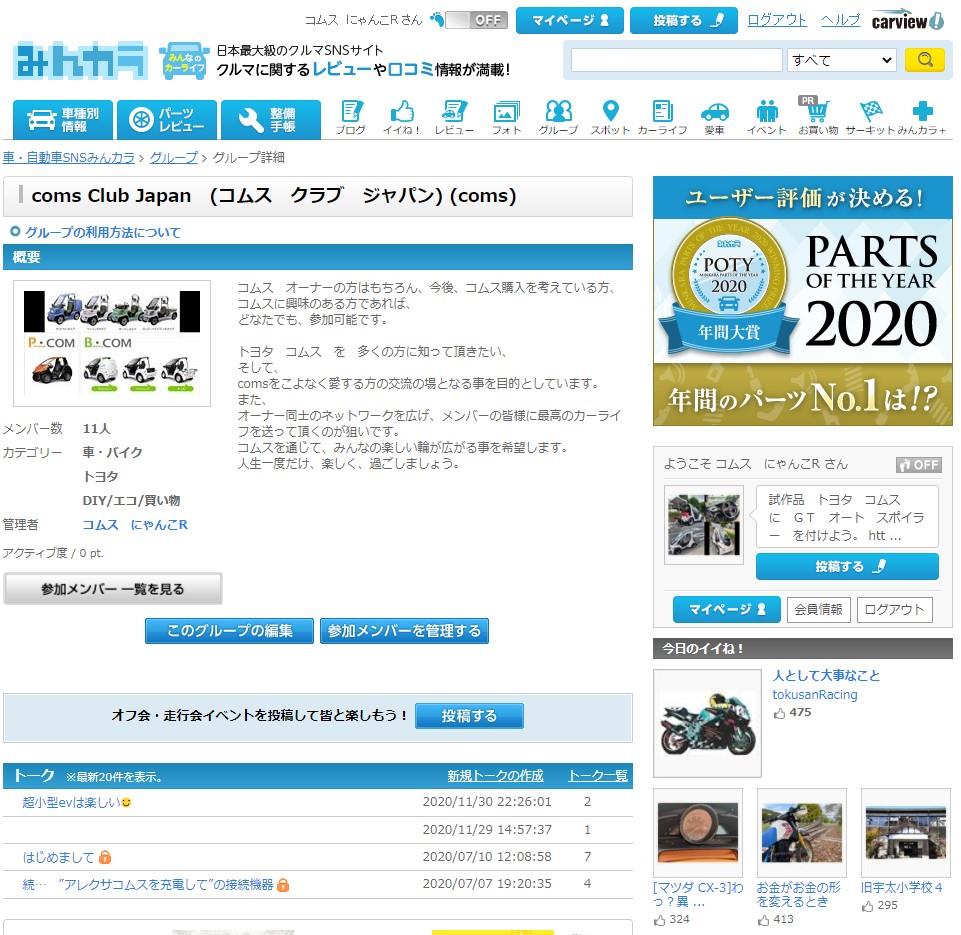This screenshot has width=961, height=935.
Task: Open the レビュー (Review) nav icon
Action: (454, 118)
